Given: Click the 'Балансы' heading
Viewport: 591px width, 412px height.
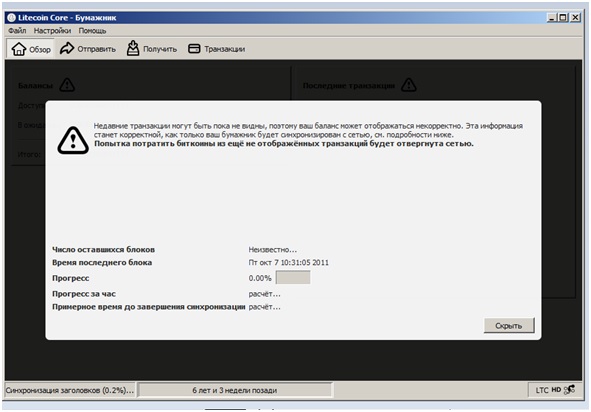Looking at the screenshot, I should click(35, 86).
